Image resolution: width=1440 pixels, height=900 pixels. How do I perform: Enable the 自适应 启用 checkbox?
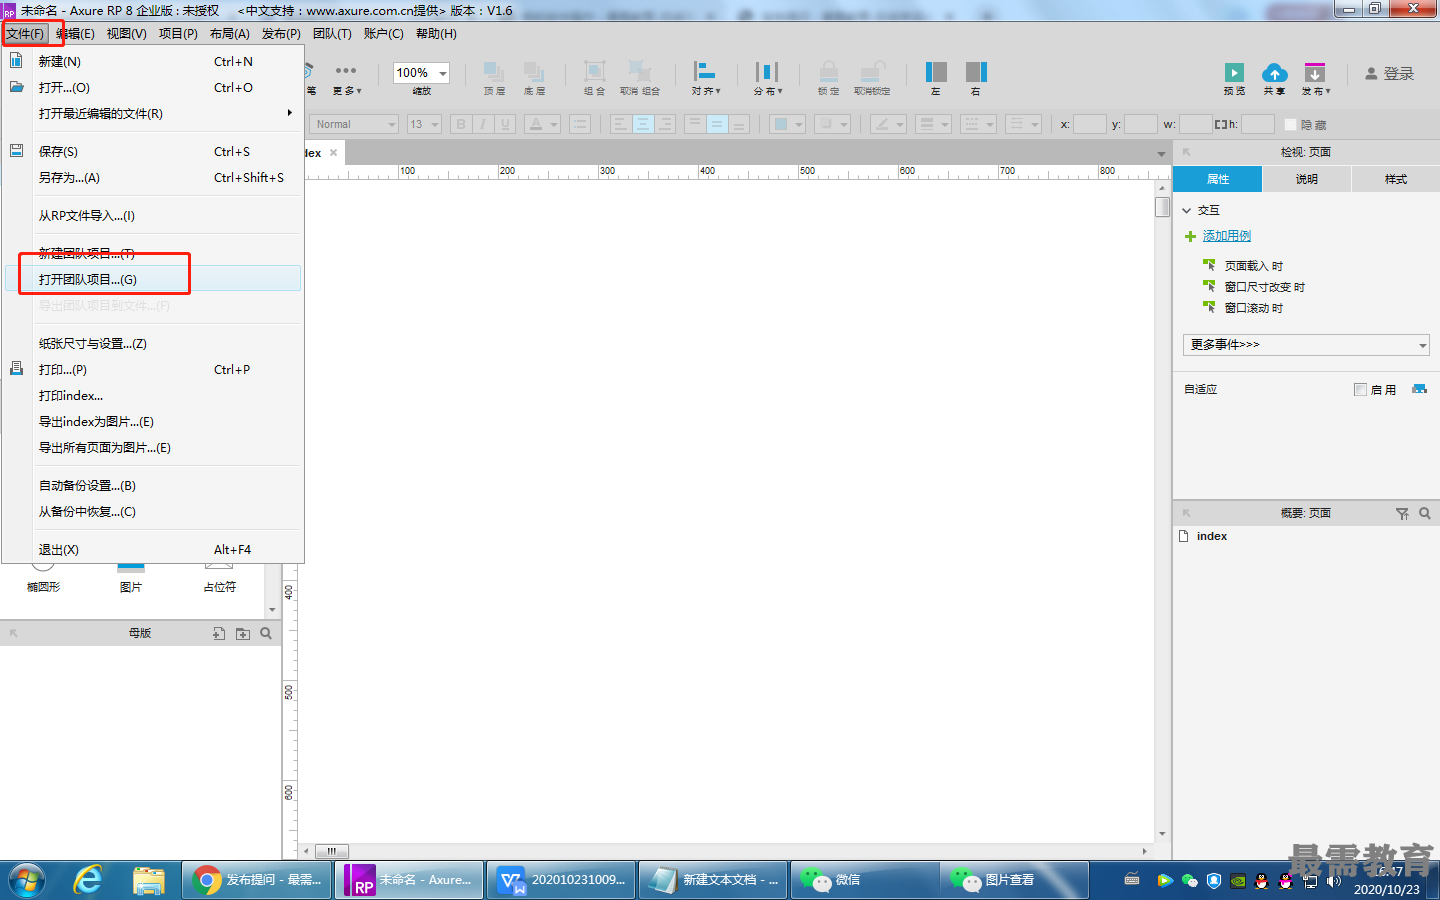pos(1360,390)
